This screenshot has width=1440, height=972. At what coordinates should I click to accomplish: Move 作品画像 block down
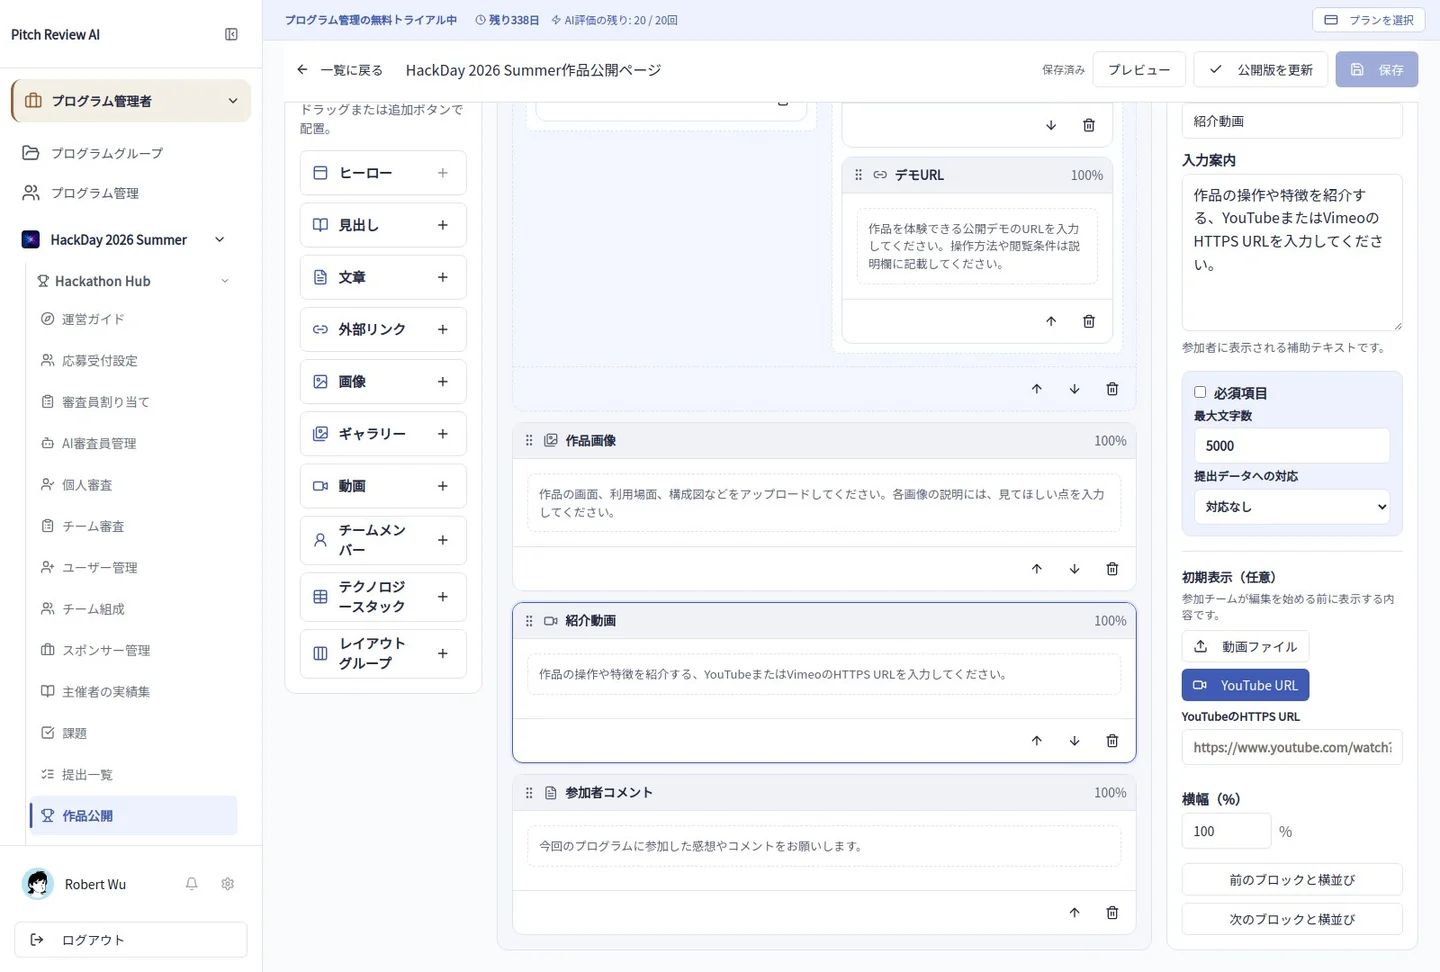pos(1074,569)
